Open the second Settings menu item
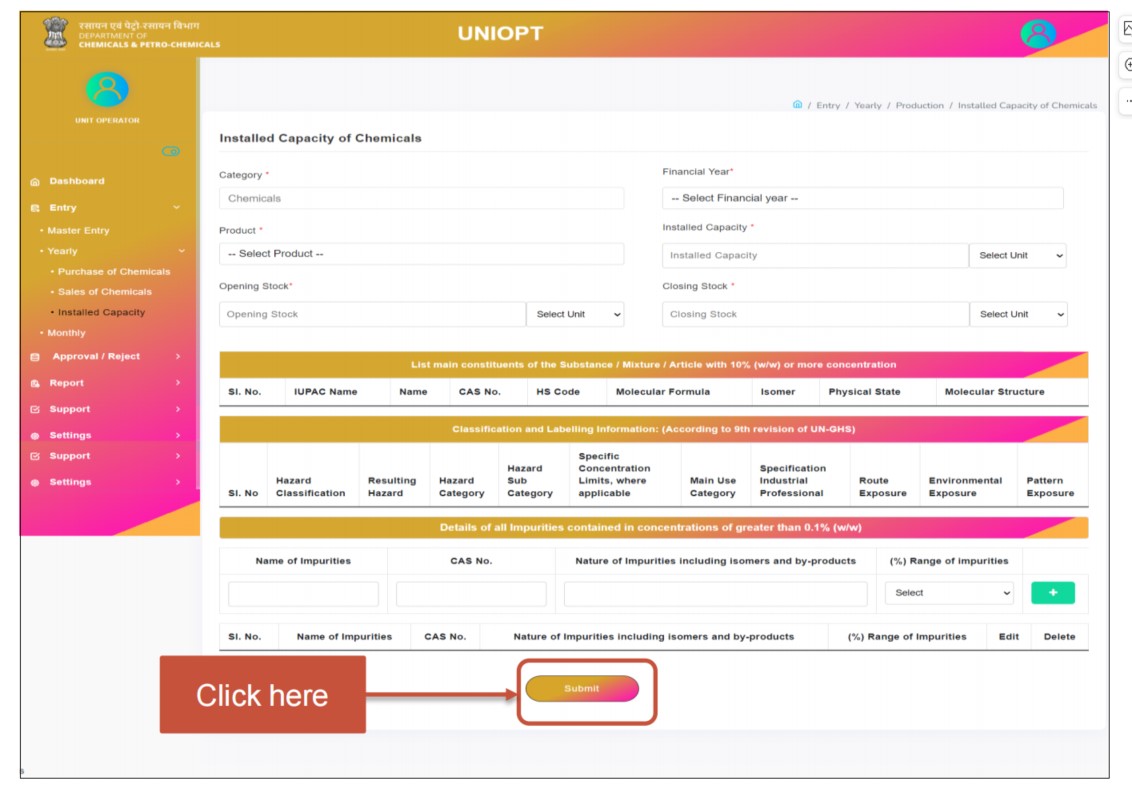1132x787 pixels. coord(70,482)
